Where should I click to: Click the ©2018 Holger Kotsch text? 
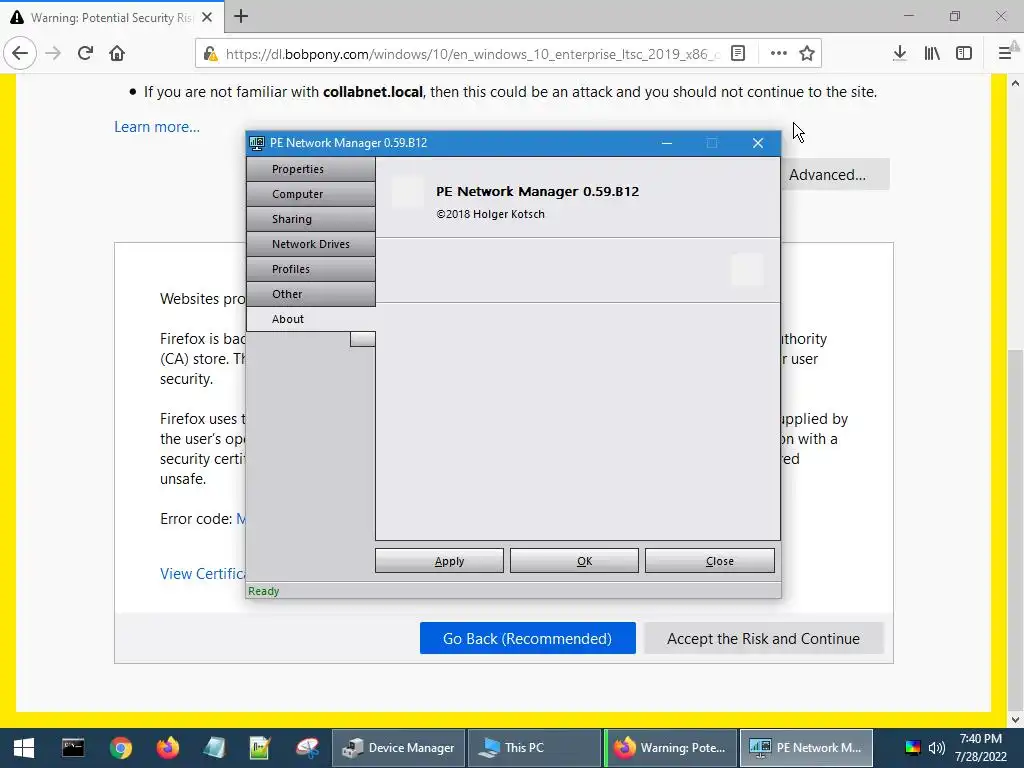click(490, 214)
